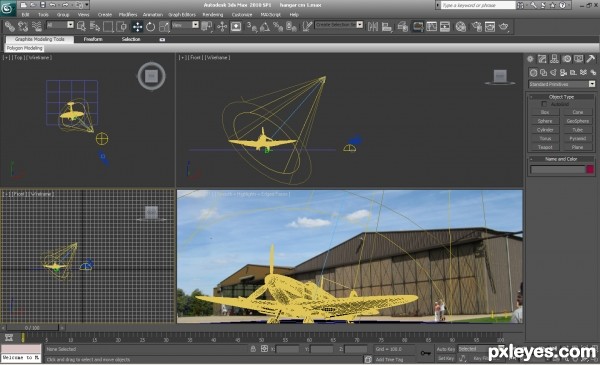Toggle the Auto Key button
The width and height of the screenshot is (600, 365).
tap(446, 349)
